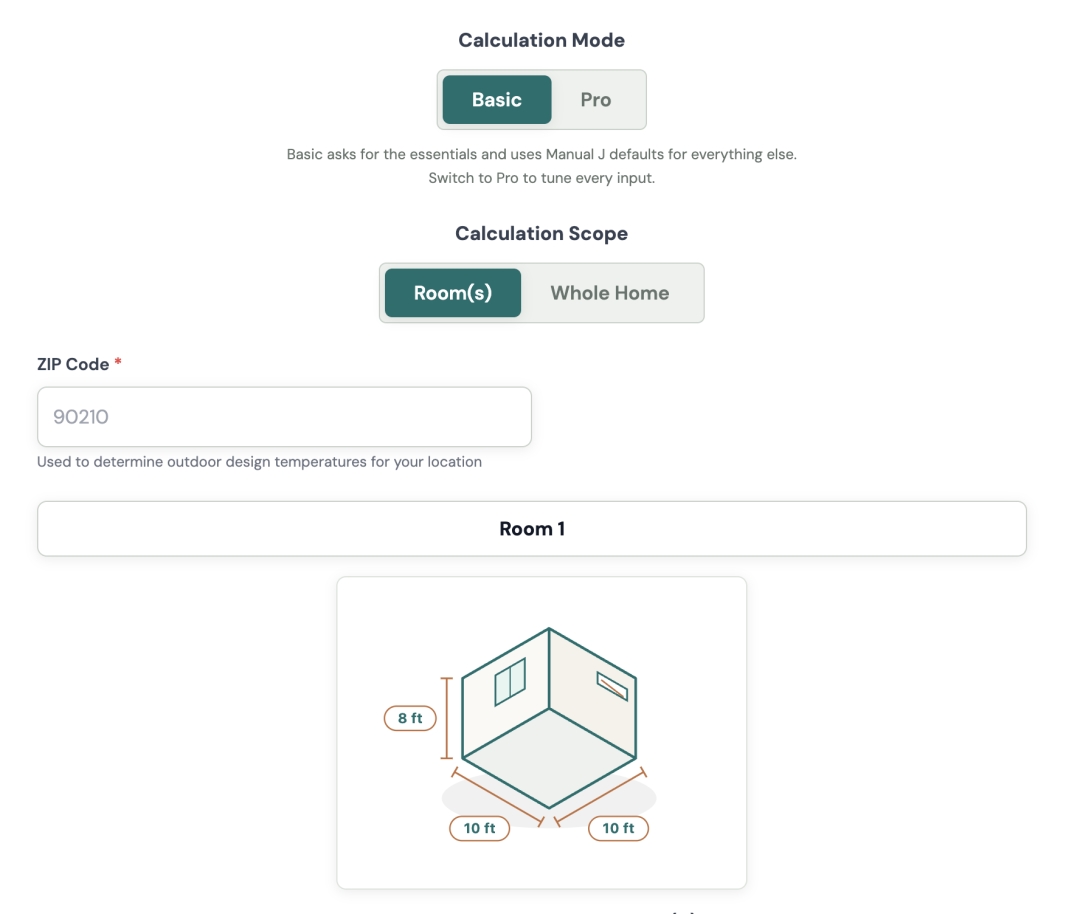Choose the Room(s) calculation scope
This screenshot has width=1080, height=914.
[453, 293]
